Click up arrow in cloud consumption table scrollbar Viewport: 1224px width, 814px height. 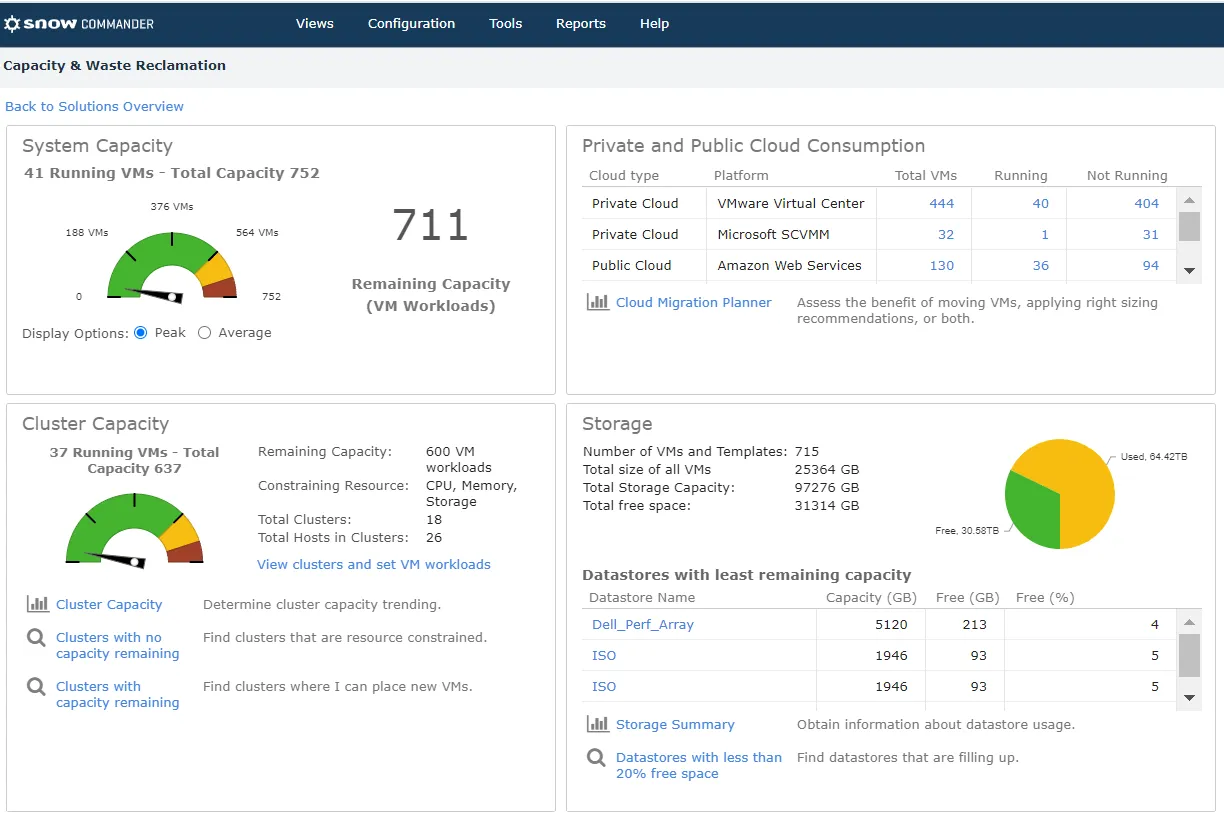[x=1189, y=198]
